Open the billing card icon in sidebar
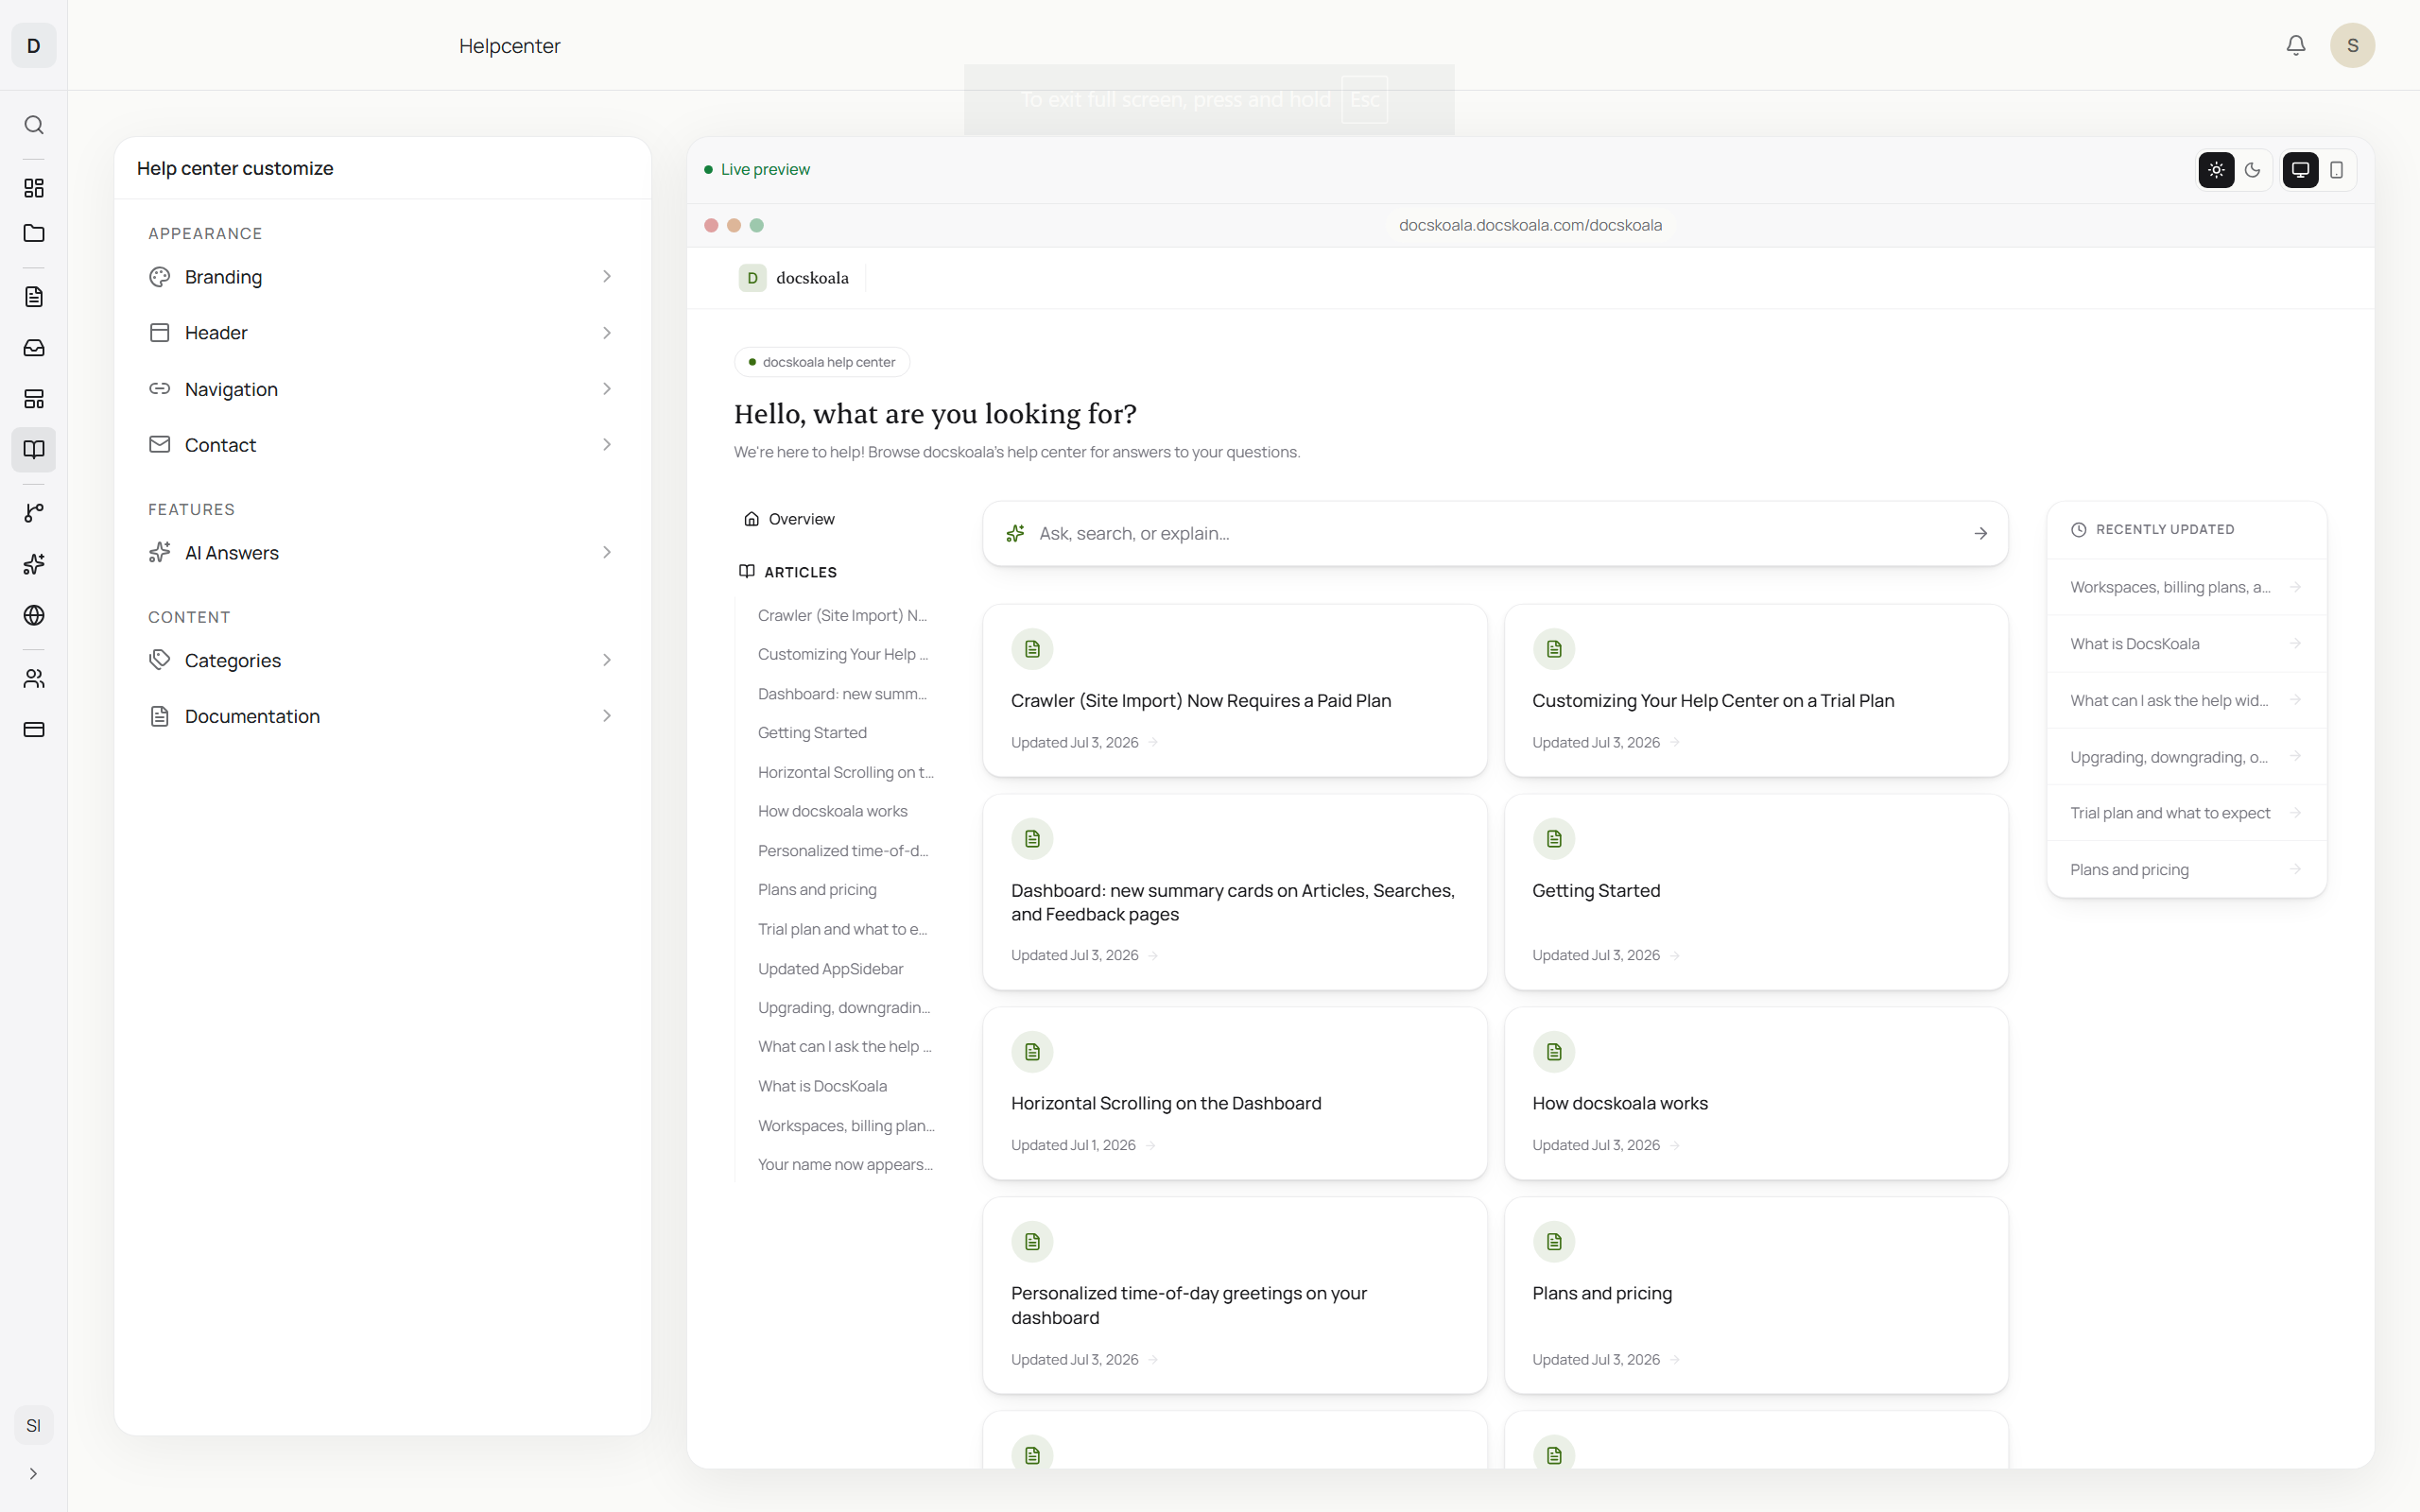 (x=34, y=729)
